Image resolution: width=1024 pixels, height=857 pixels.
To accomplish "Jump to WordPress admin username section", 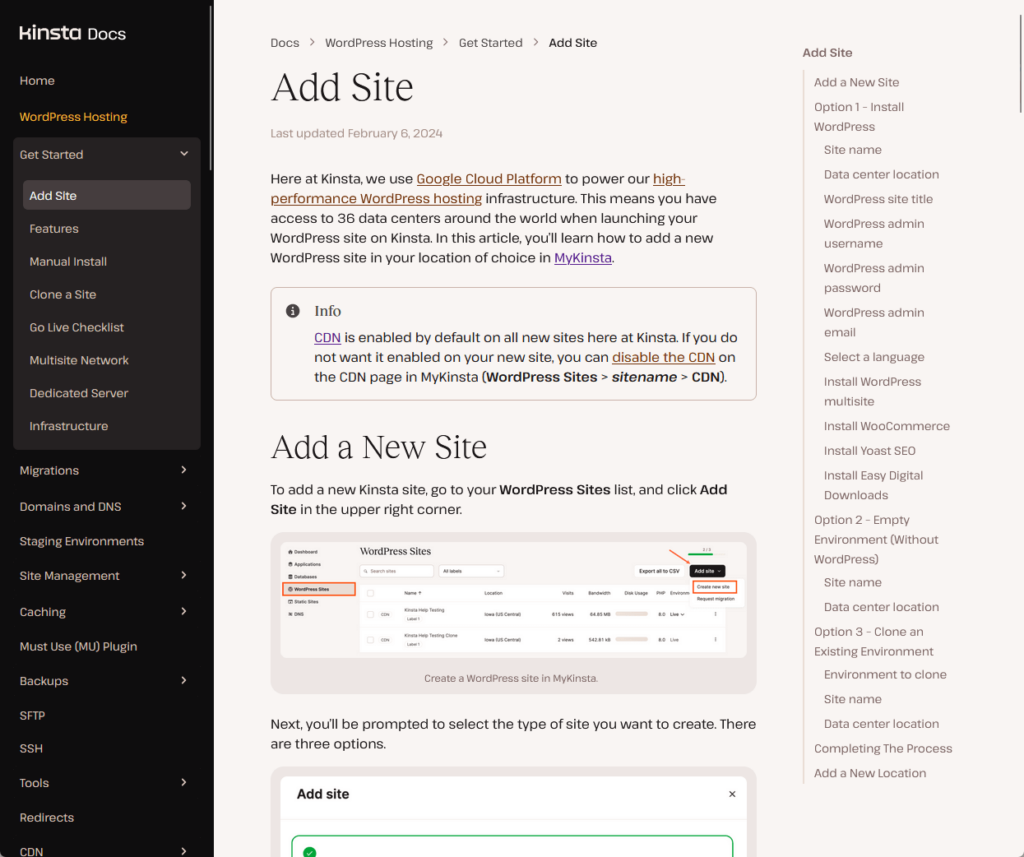I will pyautogui.click(x=874, y=234).
